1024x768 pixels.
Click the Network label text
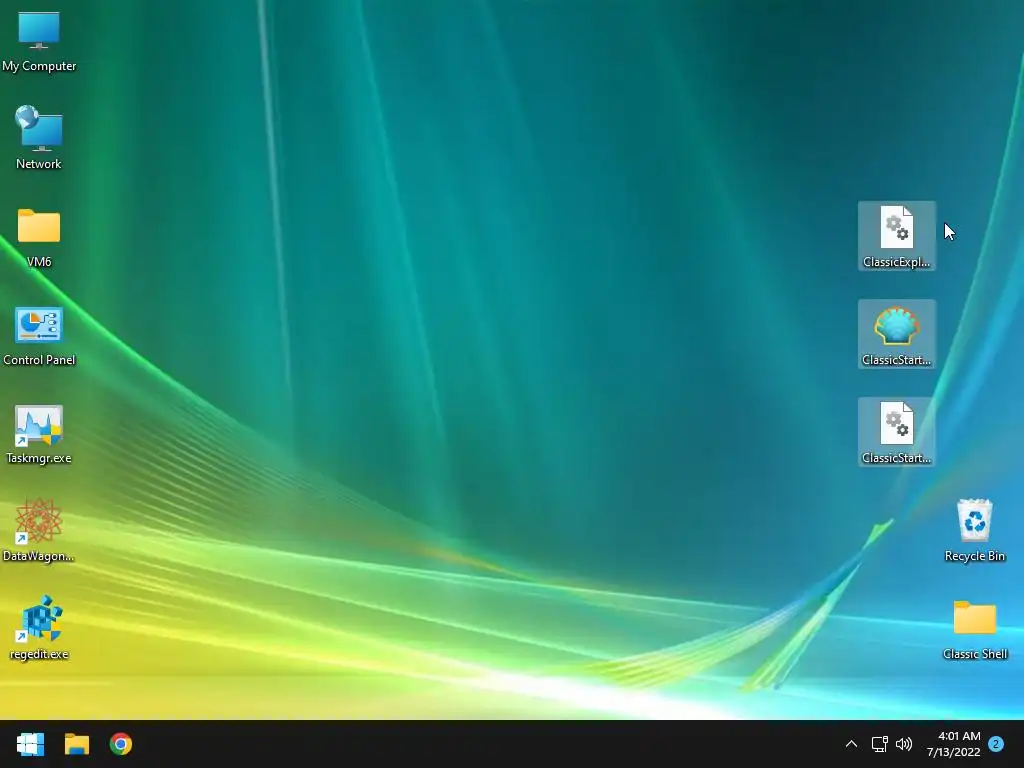pyautogui.click(x=39, y=164)
